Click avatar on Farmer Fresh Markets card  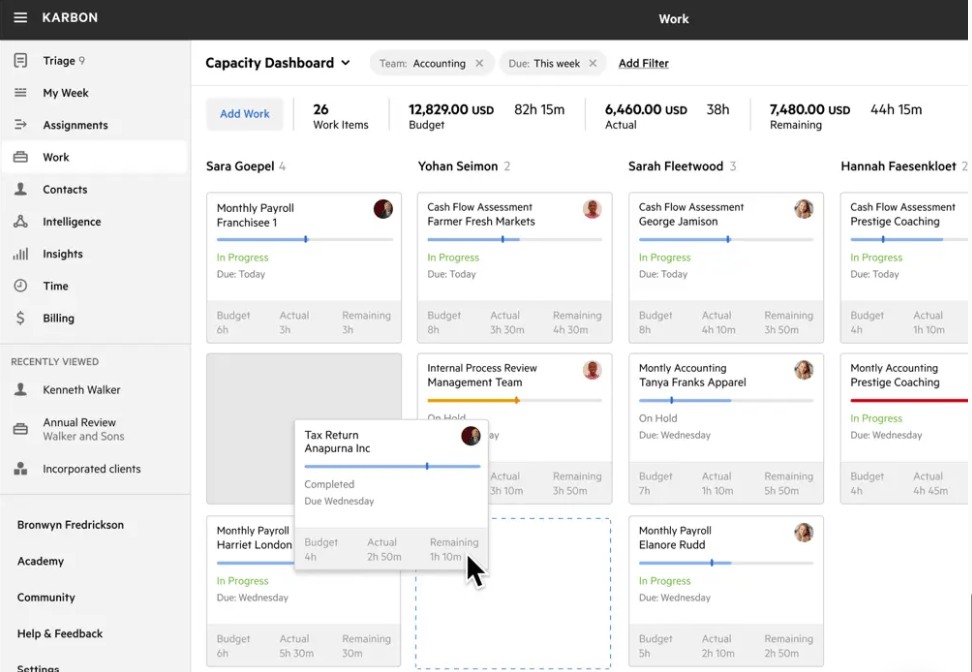[x=593, y=209]
